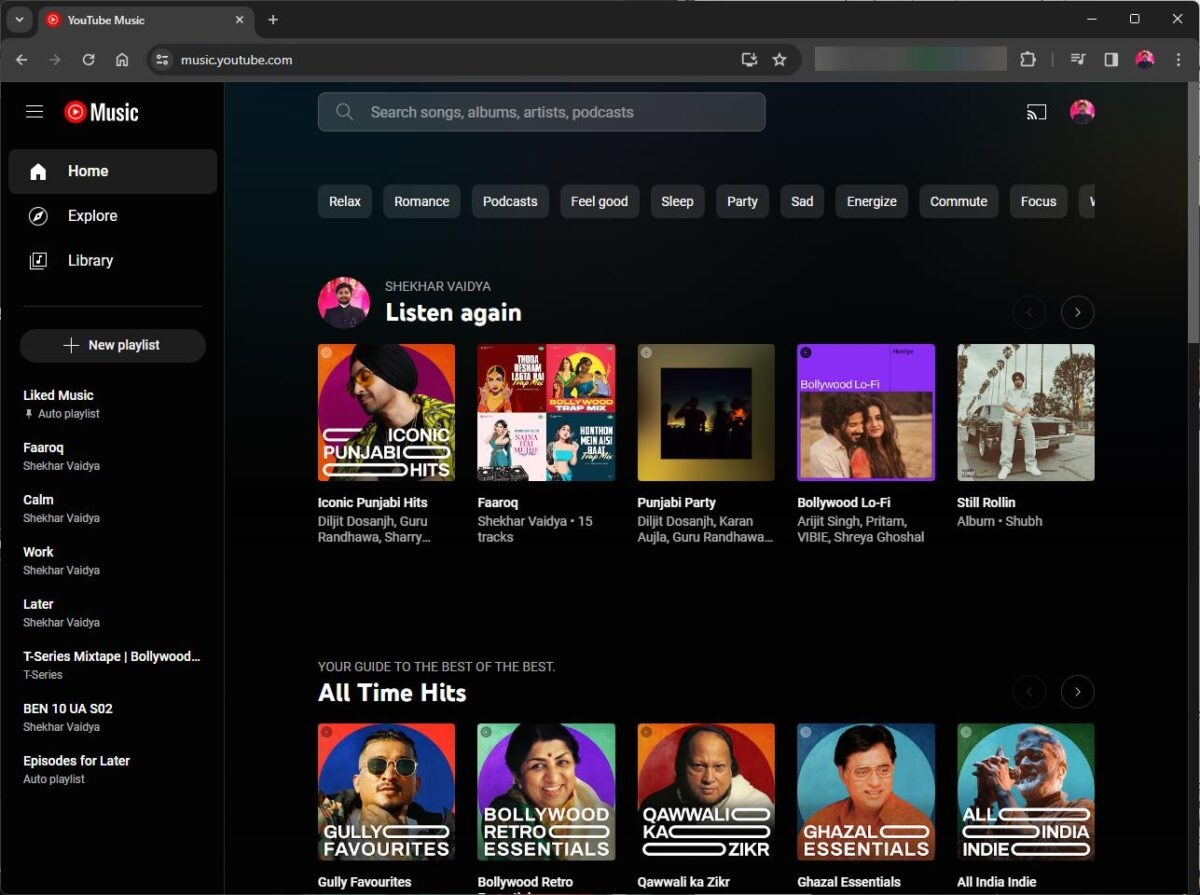Open the Still Rollin album cover
Image resolution: width=1200 pixels, height=895 pixels.
tap(1026, 413)
